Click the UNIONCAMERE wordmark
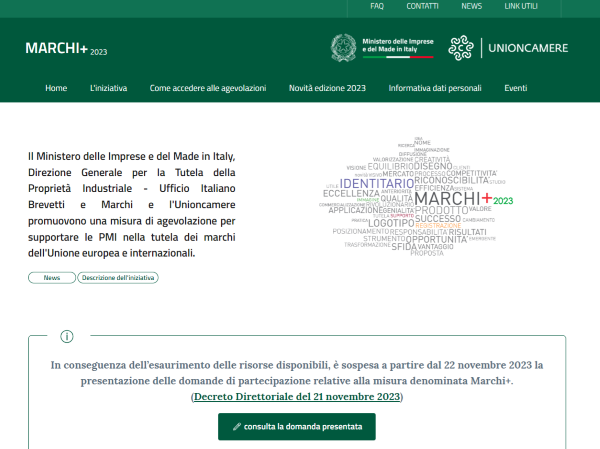 pyautogui.click(x=528, y=48)
